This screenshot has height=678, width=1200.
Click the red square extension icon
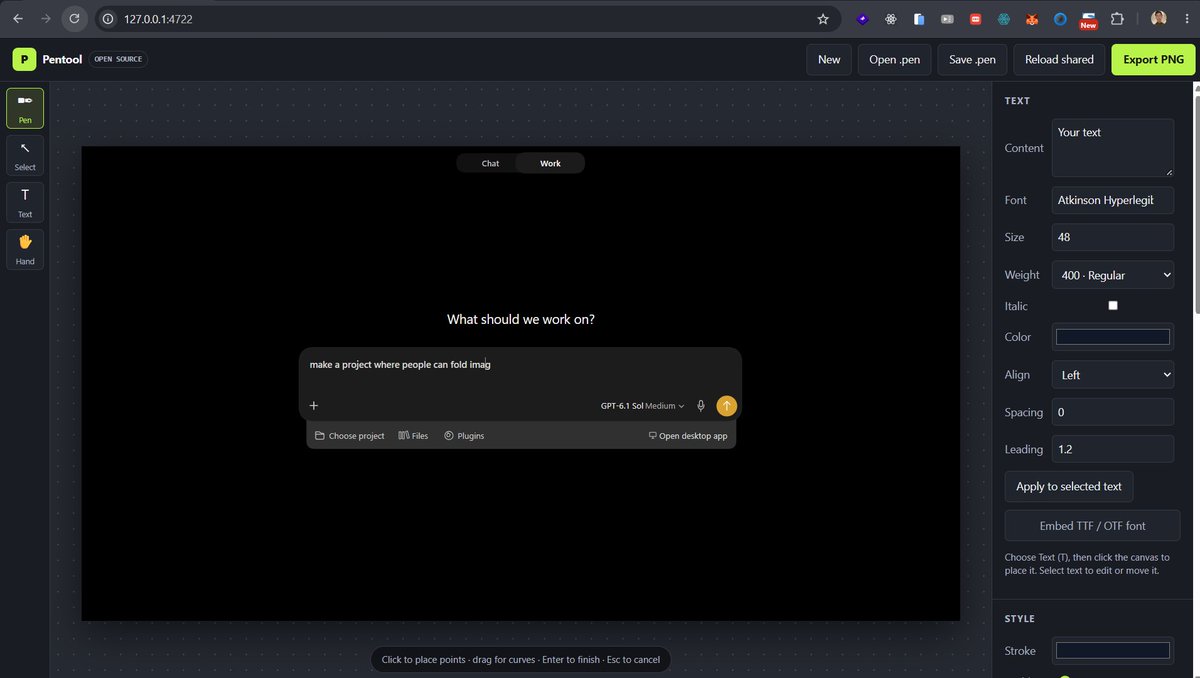[976, 18]
